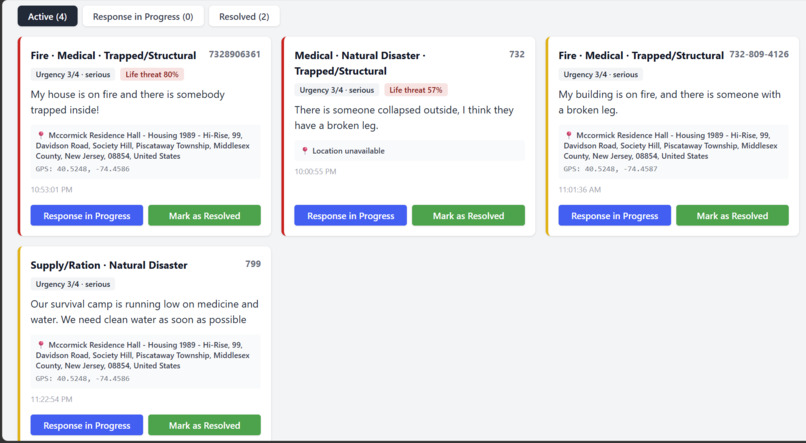Click Response in Progress on the Supply/Ration card
Screen dimensions: 806x443
pos(87,426)
